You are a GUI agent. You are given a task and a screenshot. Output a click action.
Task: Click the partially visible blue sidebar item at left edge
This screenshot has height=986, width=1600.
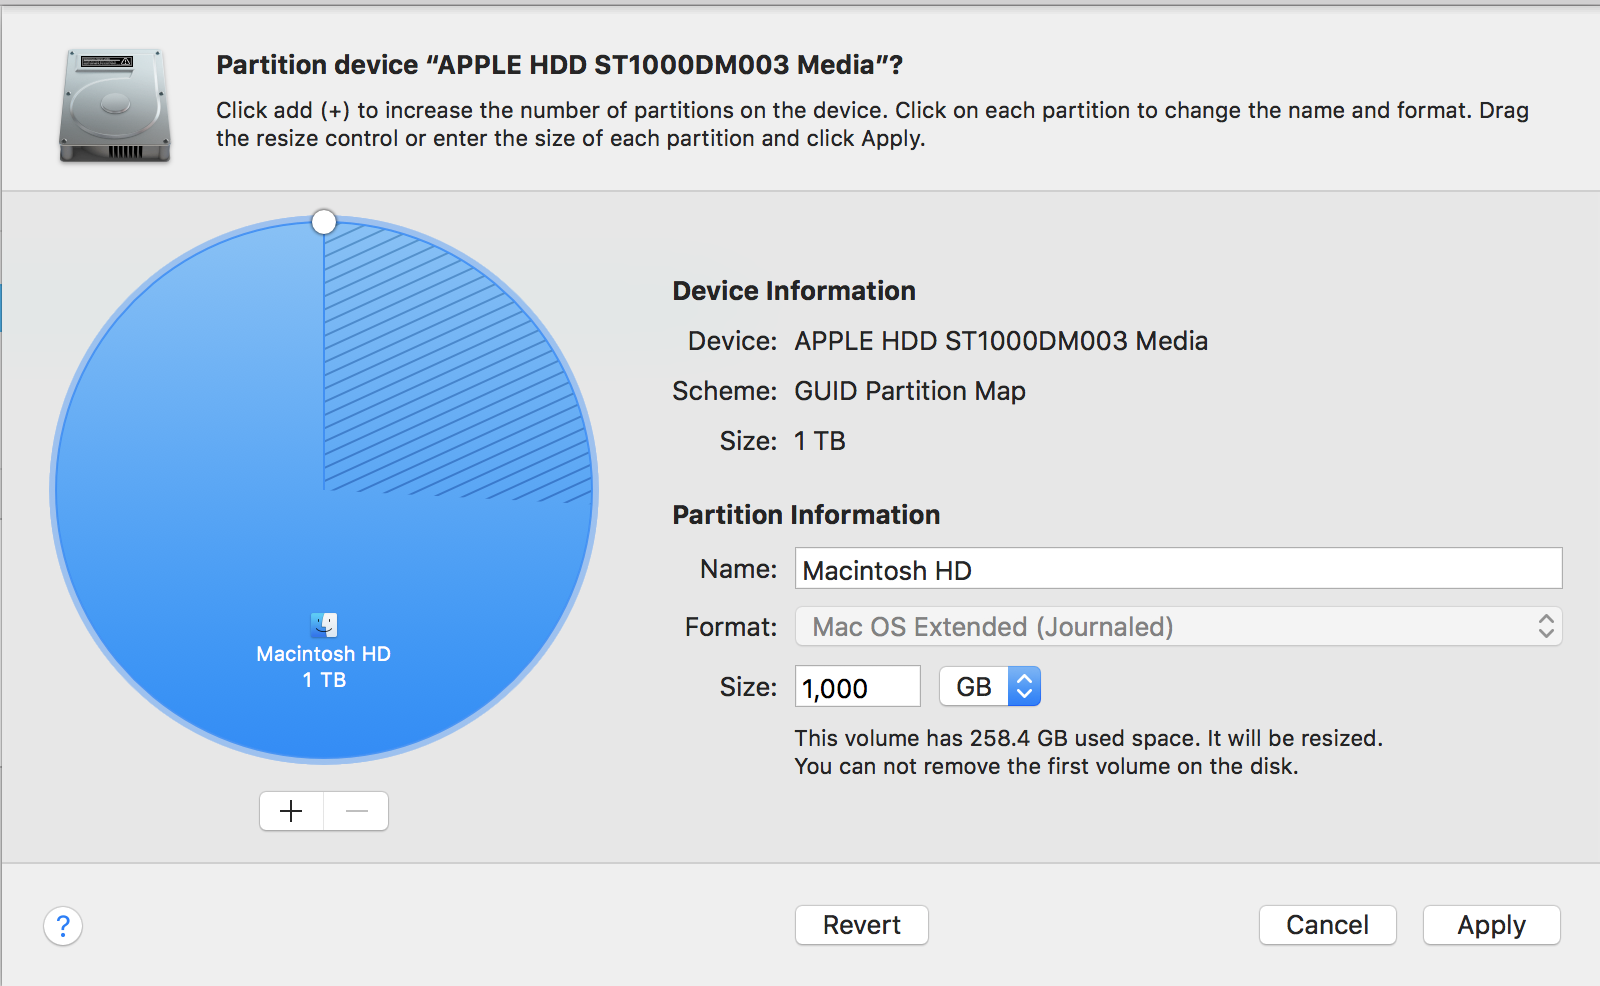point(3,307)
